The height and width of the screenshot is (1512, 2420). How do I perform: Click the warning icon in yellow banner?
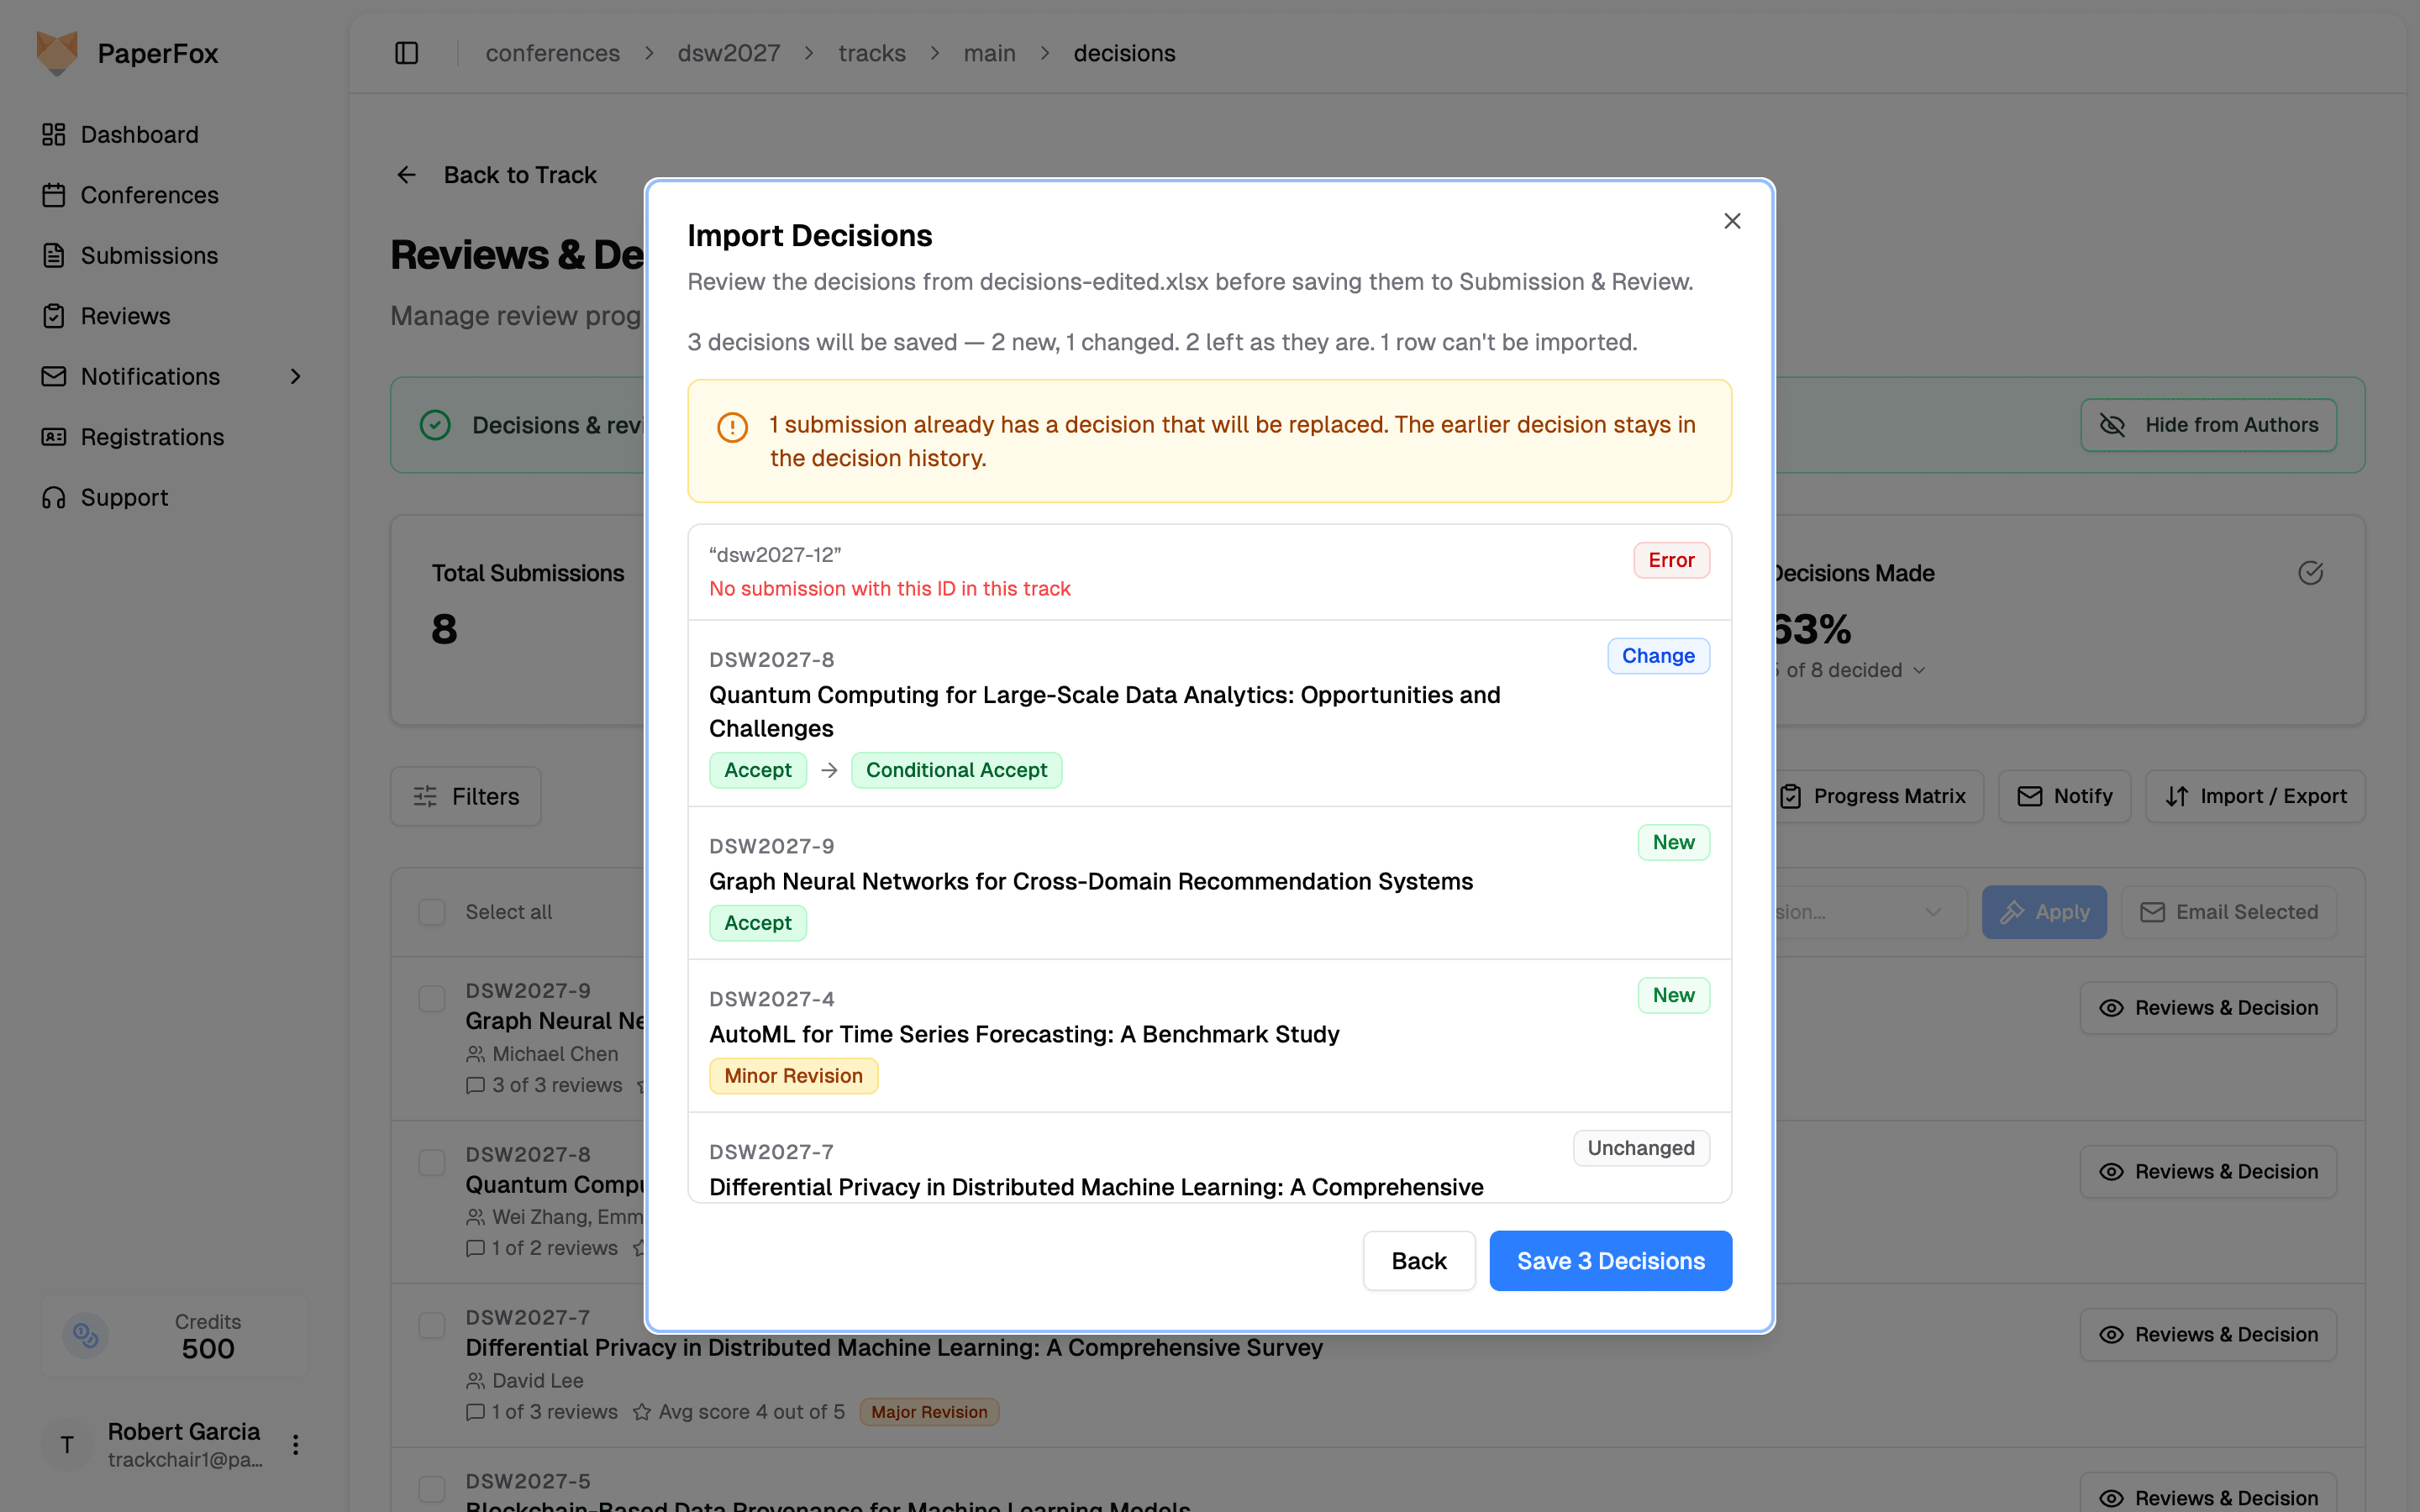[732, 427]
